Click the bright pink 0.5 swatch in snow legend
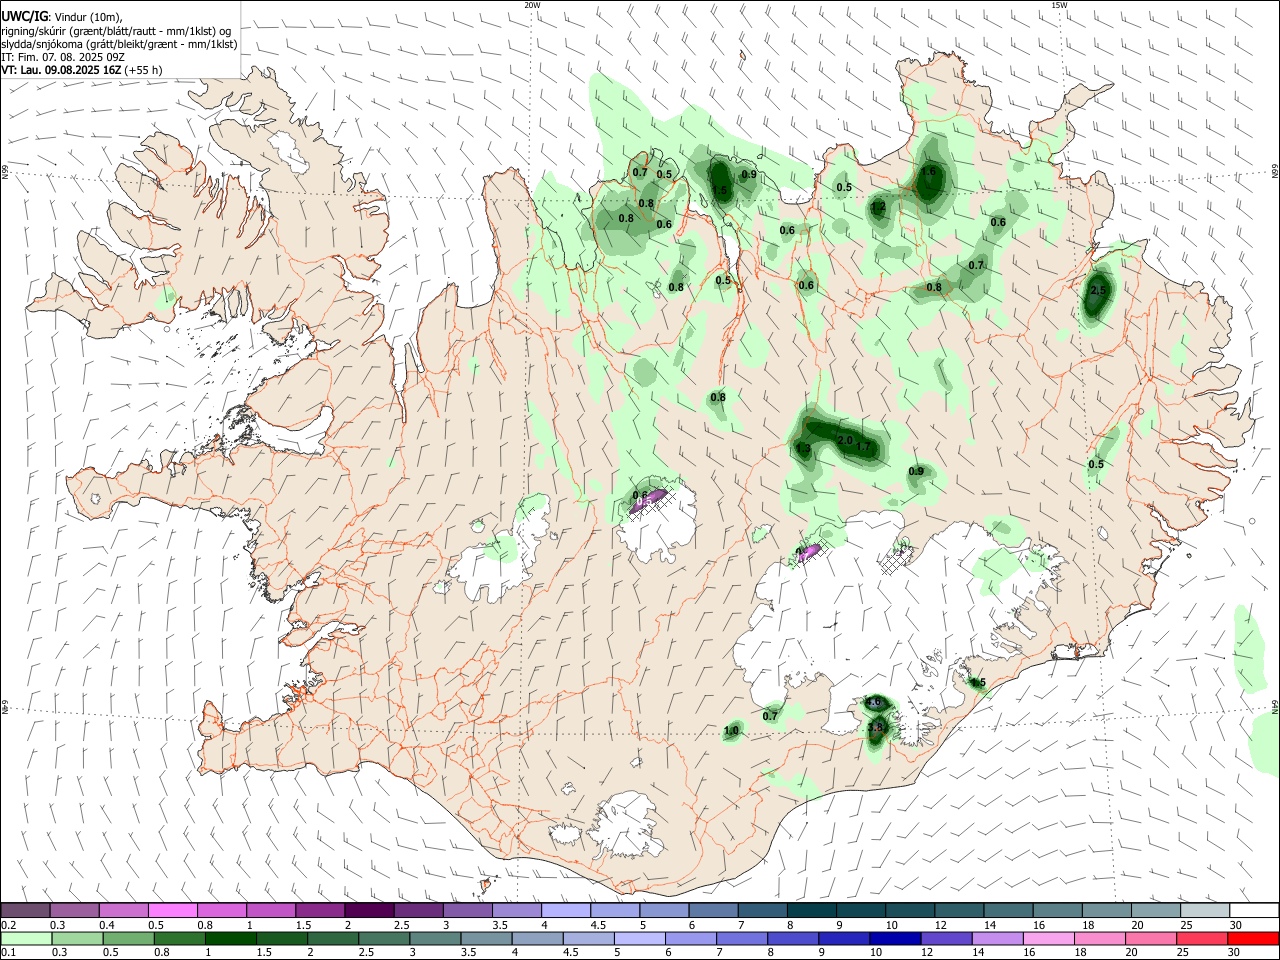The height and width of the screenshot is (960, 1280). (x=172, y=910)
